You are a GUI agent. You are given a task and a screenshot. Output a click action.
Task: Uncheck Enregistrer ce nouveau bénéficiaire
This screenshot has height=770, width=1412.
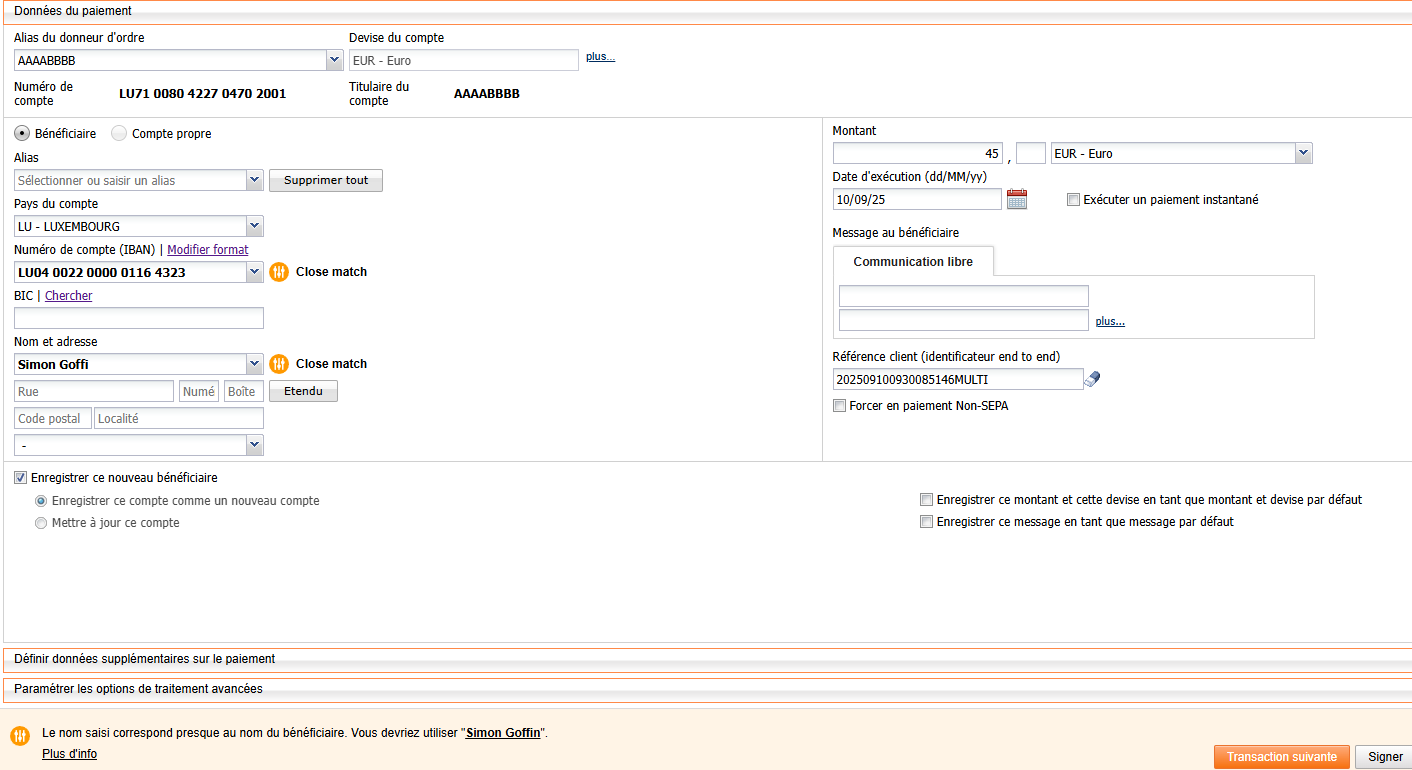point(21,478)
